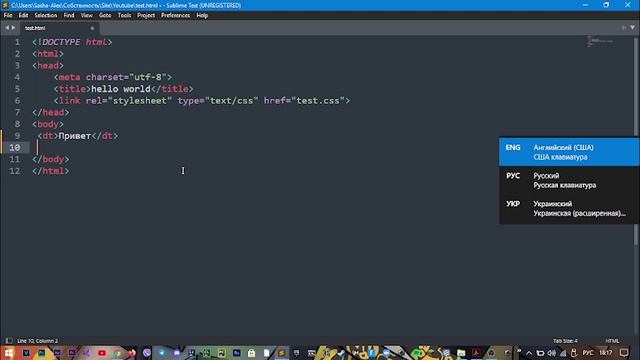Click the taskbar clock
This screenshot has height=360, width=640.
[606, 353]
